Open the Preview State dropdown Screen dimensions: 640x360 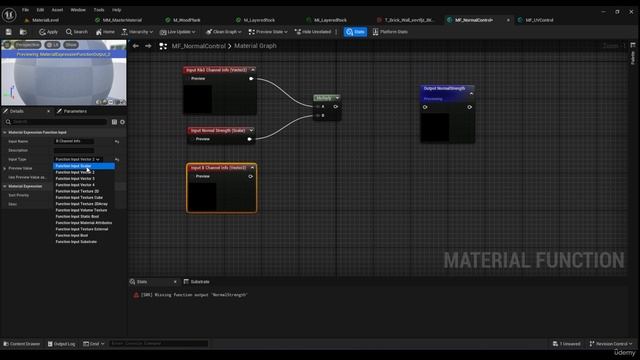pyautogui.click(x=268, y=32)
